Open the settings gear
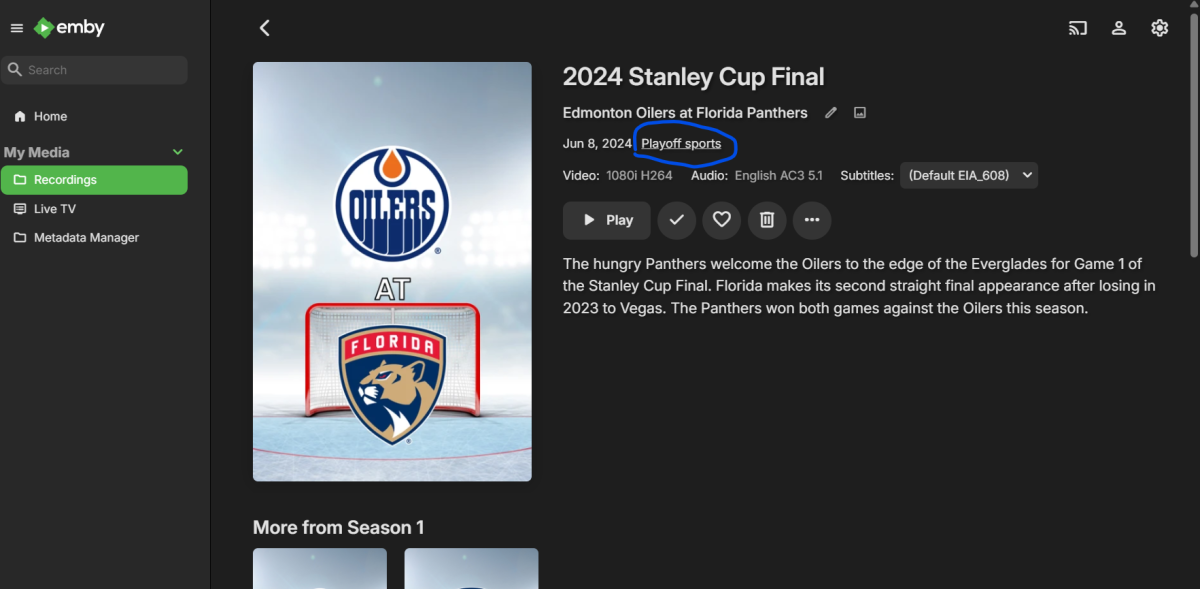The image size is (1200, 589). click(1159, 28)
